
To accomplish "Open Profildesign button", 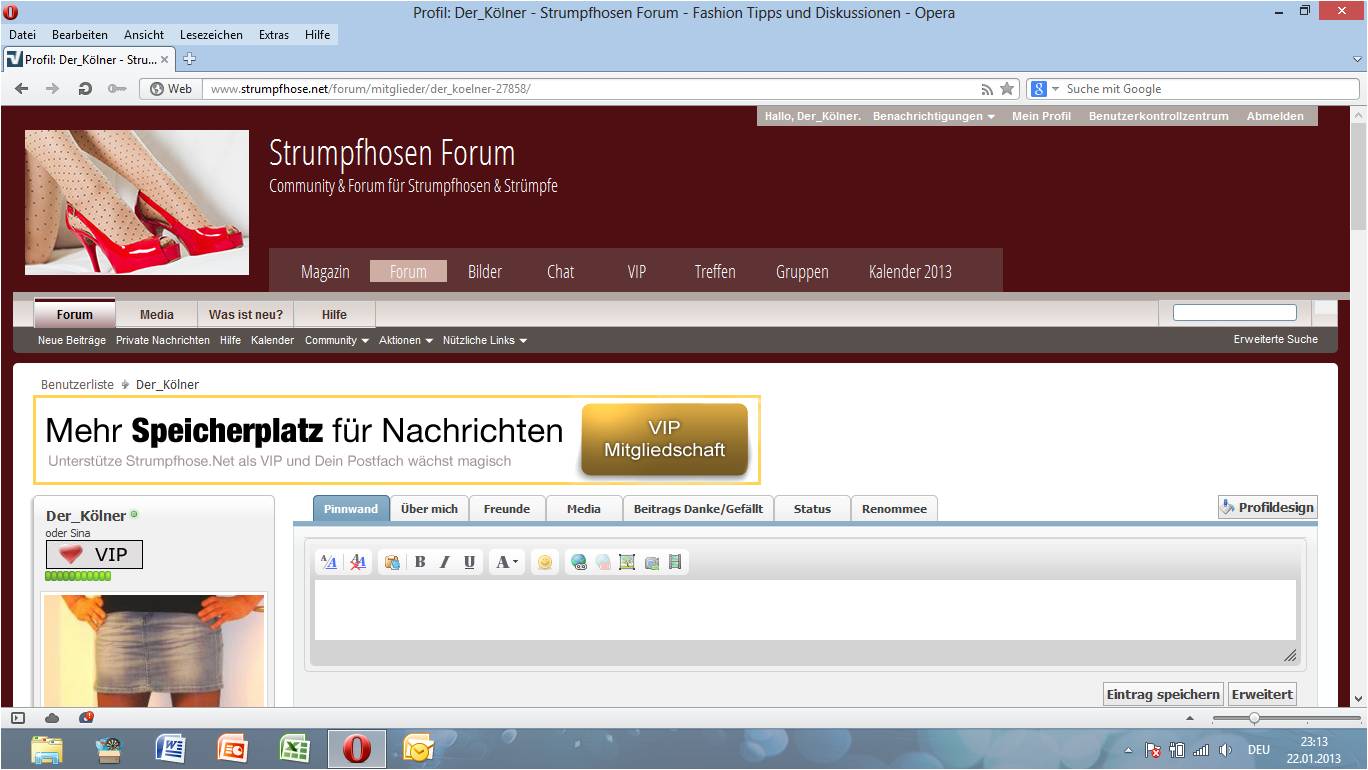I will pyautogui.click(x=1267, y=507).
